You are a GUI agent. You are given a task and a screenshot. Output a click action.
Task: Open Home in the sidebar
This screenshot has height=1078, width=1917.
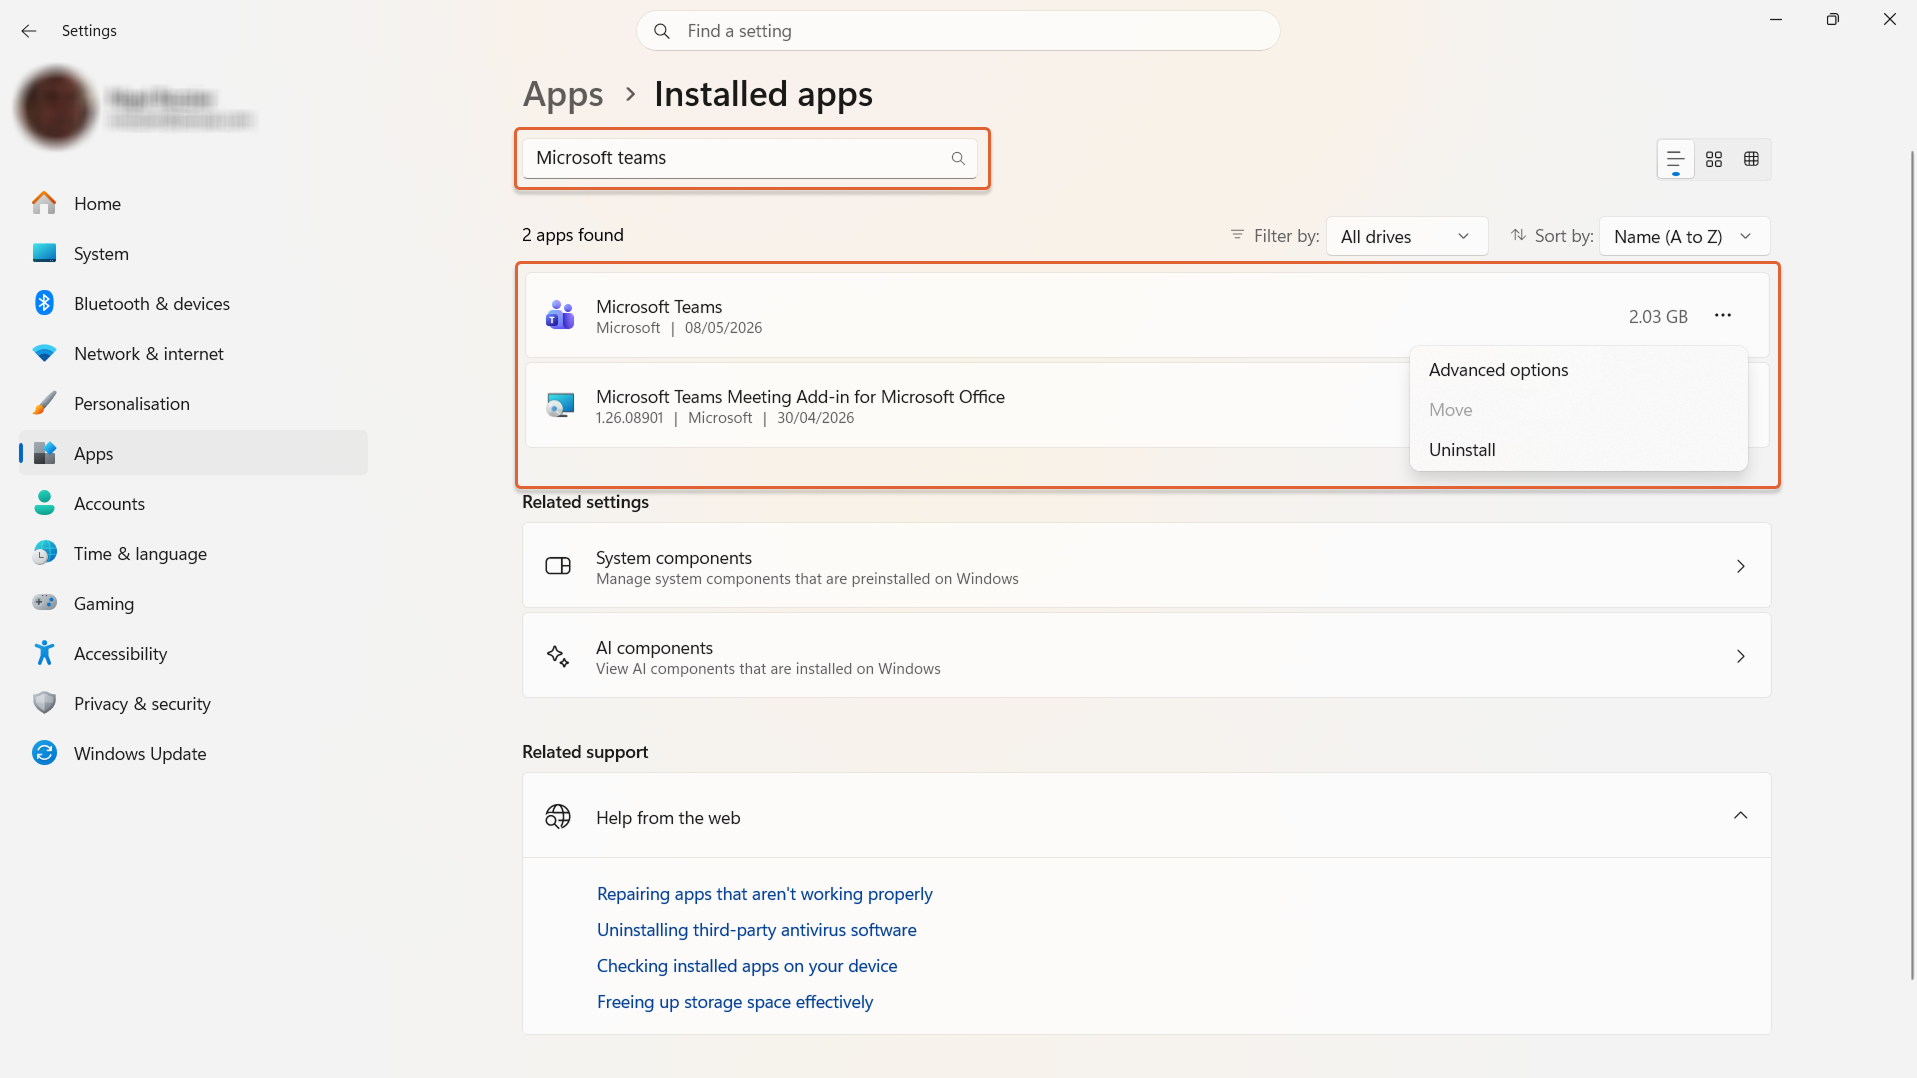193,203
